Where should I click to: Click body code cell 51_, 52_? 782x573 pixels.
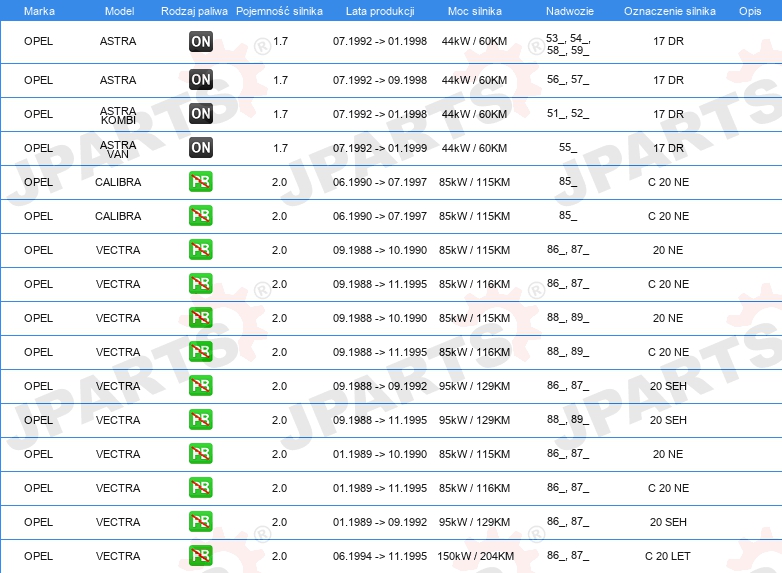click(568, 113)
